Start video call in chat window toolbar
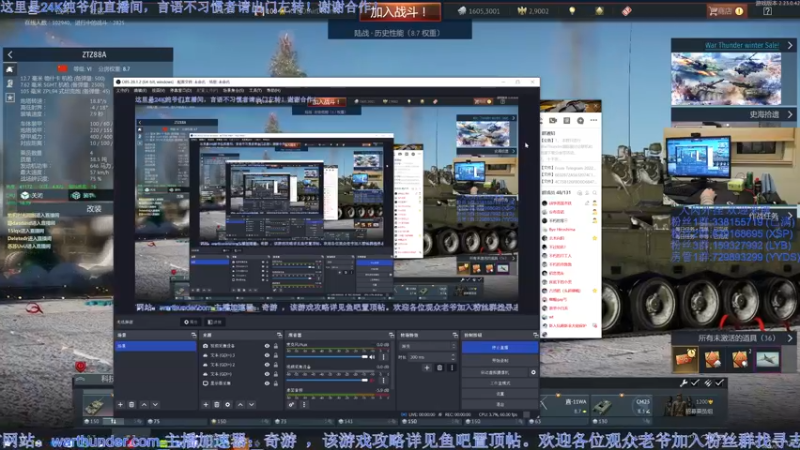800x450 pixels. pyautogui.click(x=553, y=120)
